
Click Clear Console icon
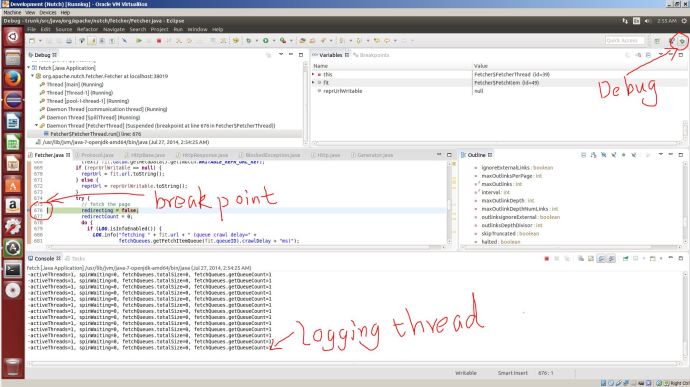click(x=581, y=258)
